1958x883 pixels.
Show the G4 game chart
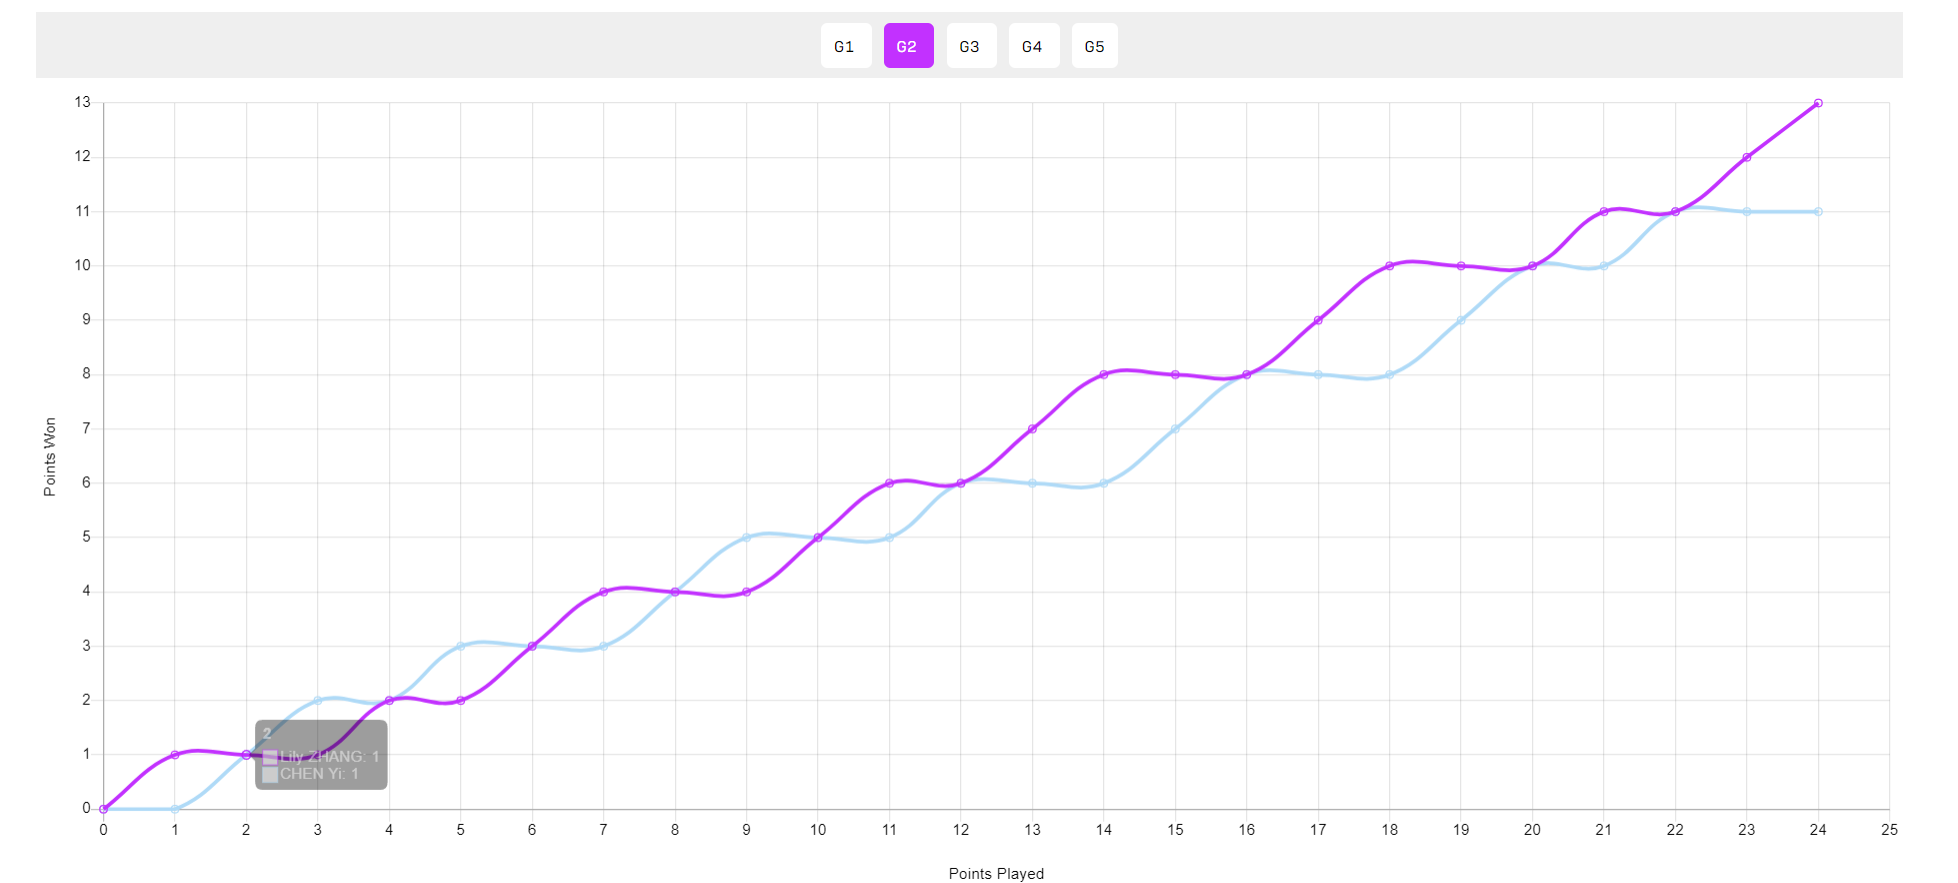point(1033,46)
